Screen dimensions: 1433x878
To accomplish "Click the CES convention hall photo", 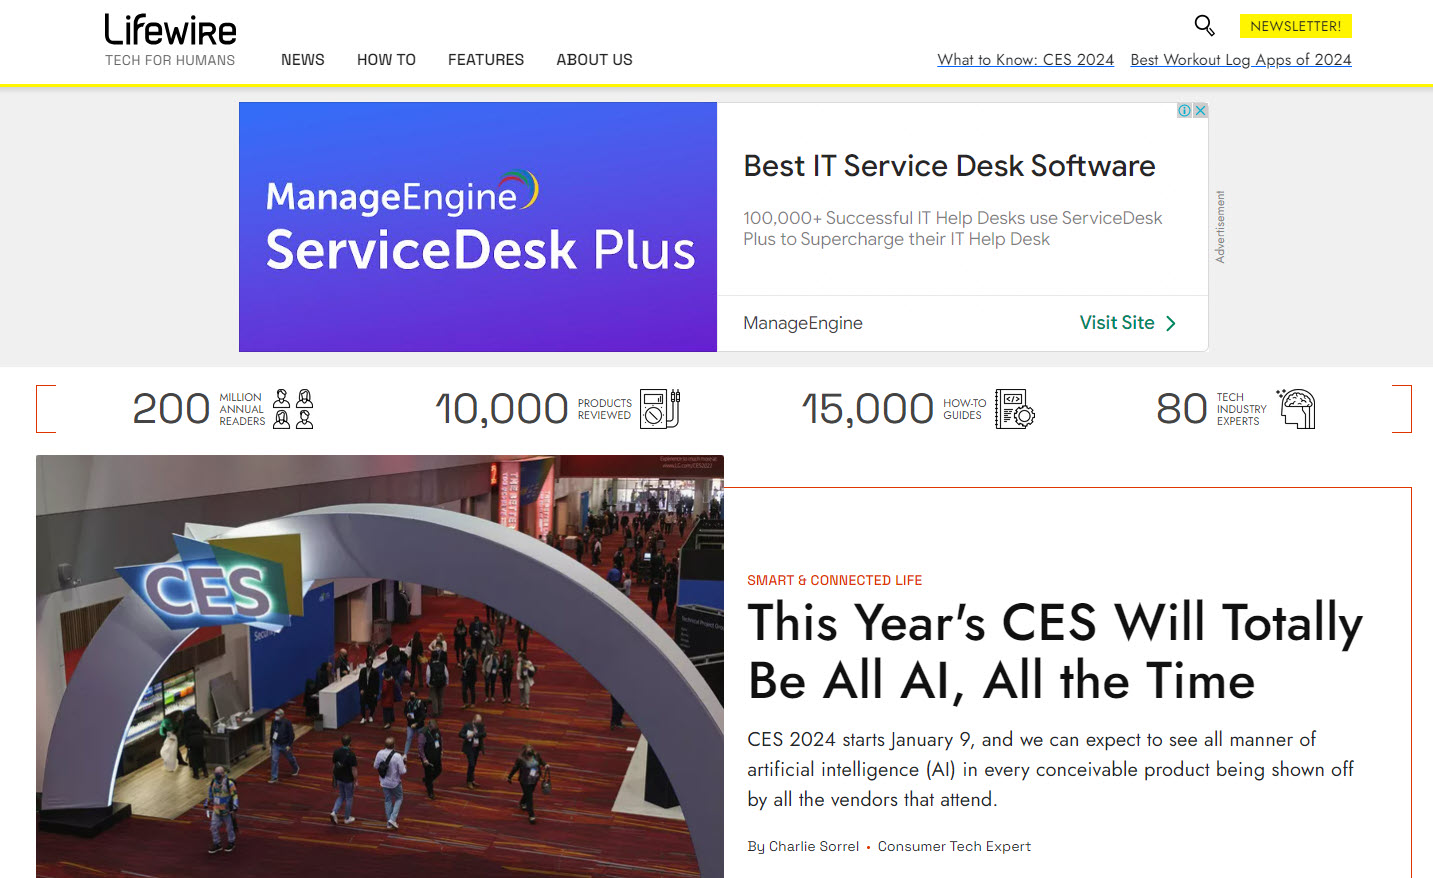I will pyautogui.click(x=380, y=666).
